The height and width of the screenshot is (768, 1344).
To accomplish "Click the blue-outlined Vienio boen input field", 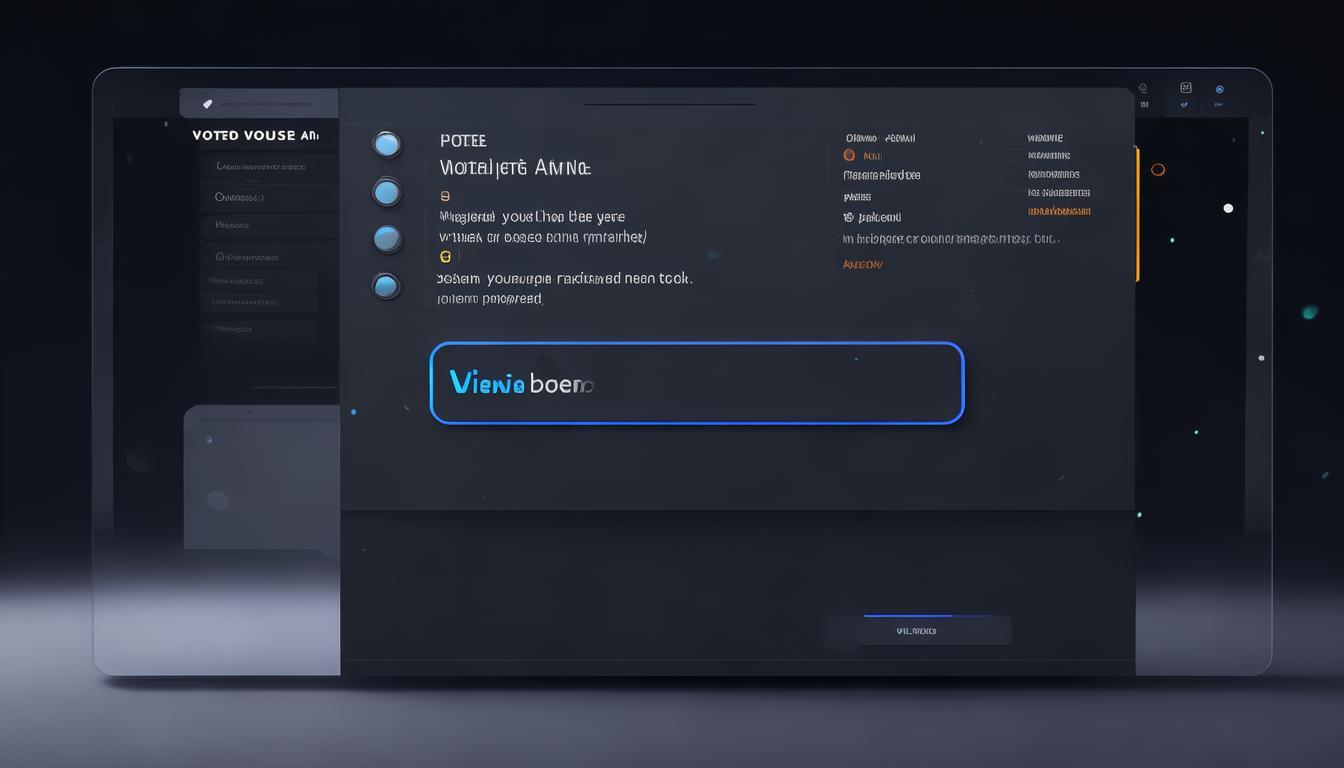I will pos(696,383).
